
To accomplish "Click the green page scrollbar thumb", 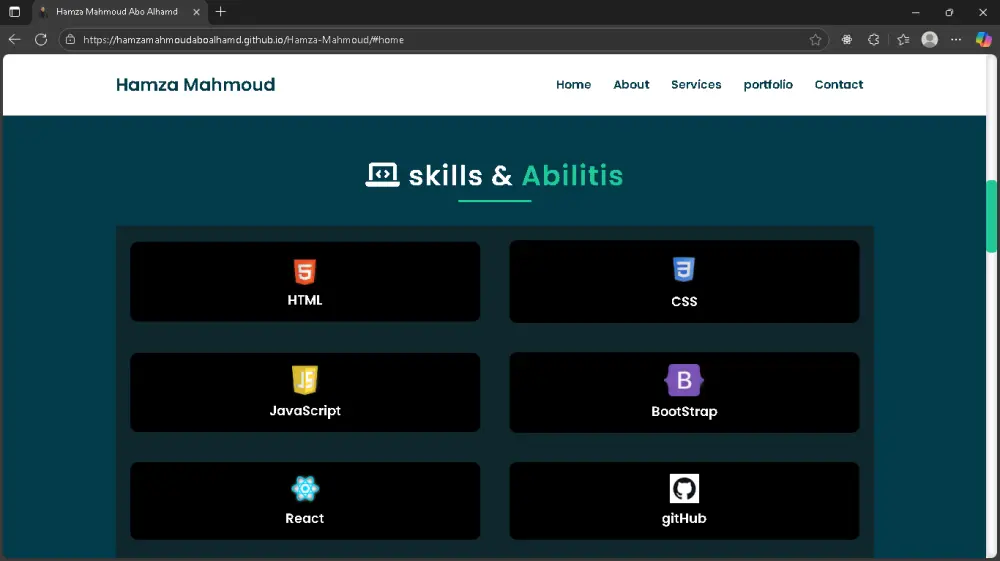I will tap(991, 216).
